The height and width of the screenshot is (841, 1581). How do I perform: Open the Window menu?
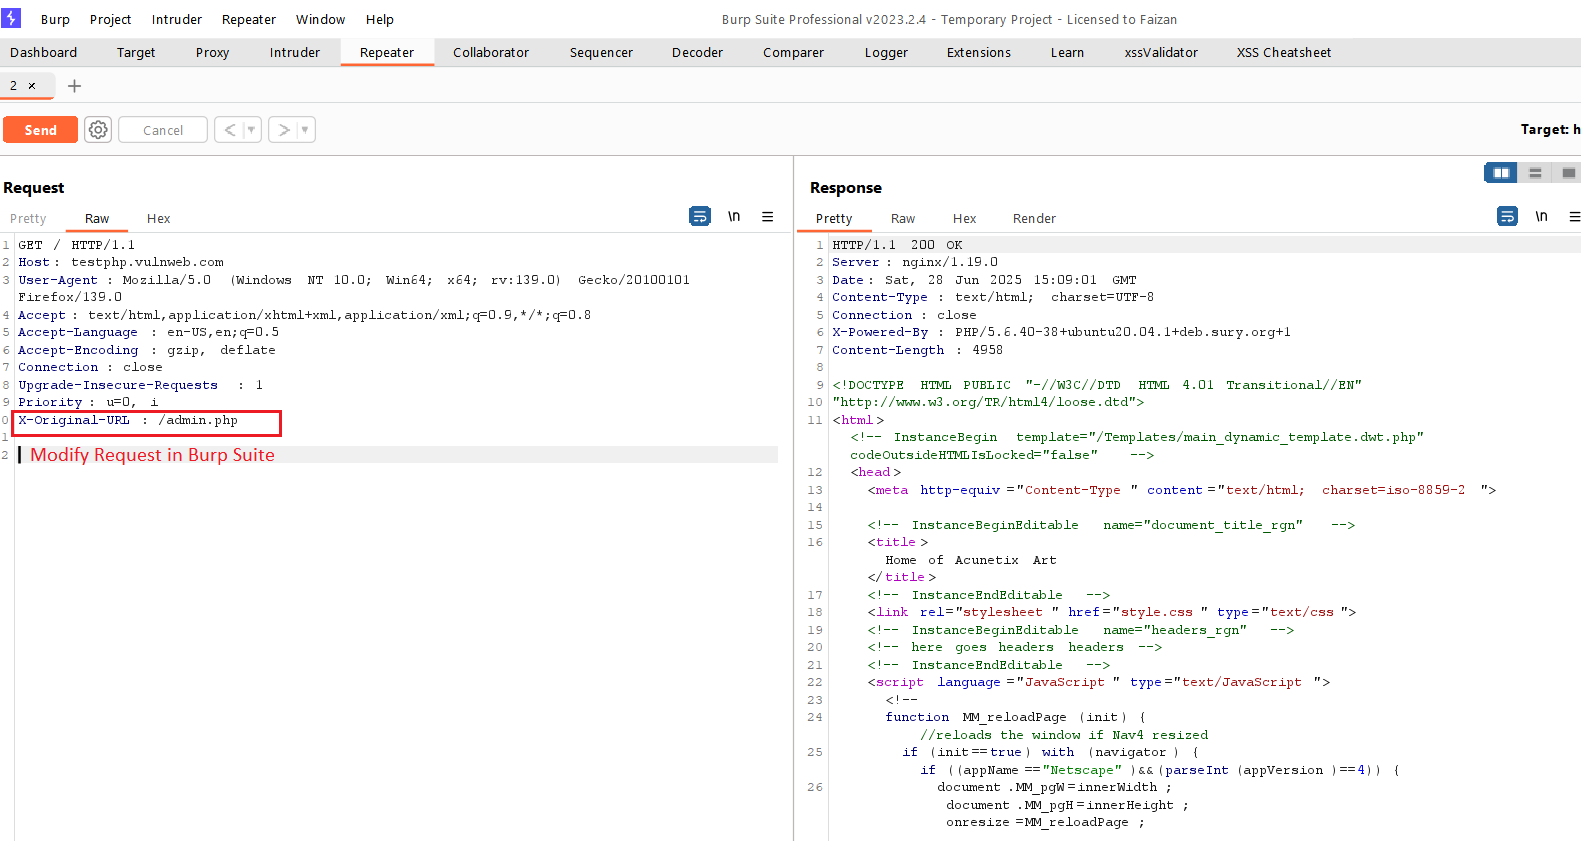coord(320,19)
